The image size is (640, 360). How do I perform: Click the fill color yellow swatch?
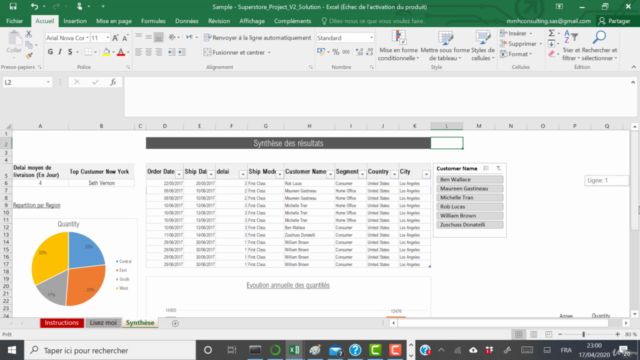pos(106,52)
